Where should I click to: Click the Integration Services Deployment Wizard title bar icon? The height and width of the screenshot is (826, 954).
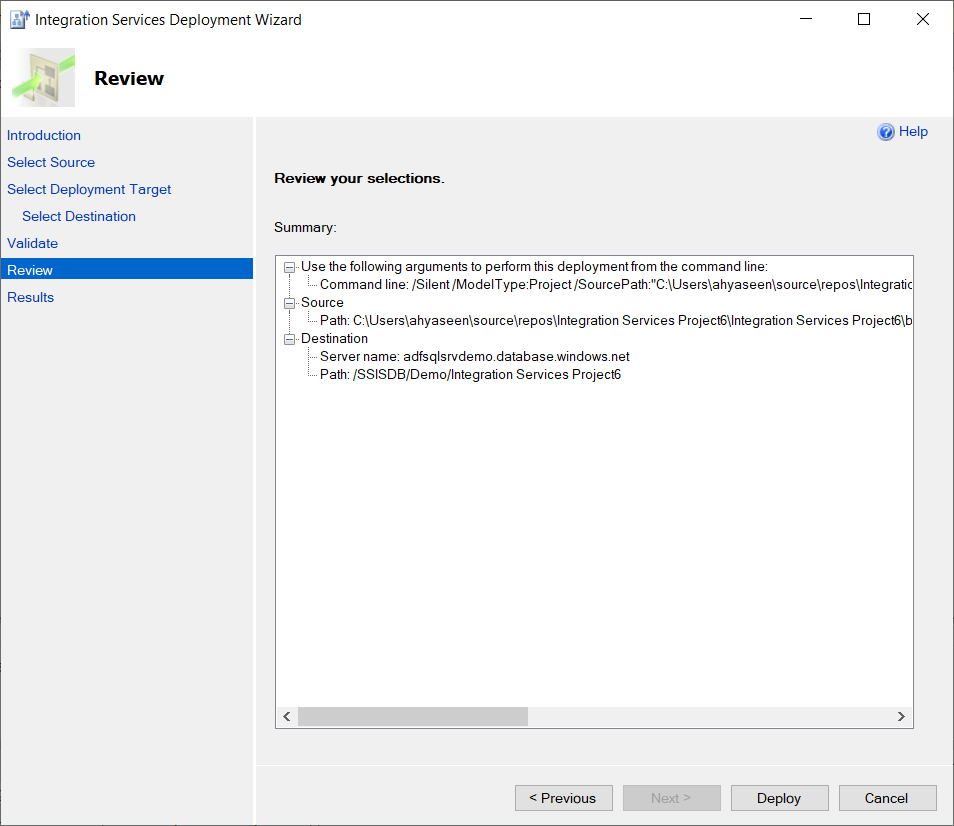pyautogui.click(x=17, y=18)
